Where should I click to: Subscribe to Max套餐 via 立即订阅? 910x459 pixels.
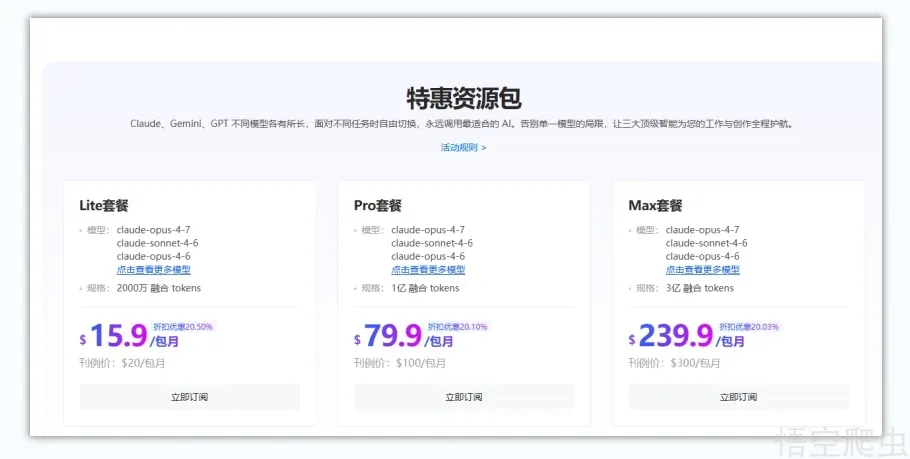click(x=738, y=397)
